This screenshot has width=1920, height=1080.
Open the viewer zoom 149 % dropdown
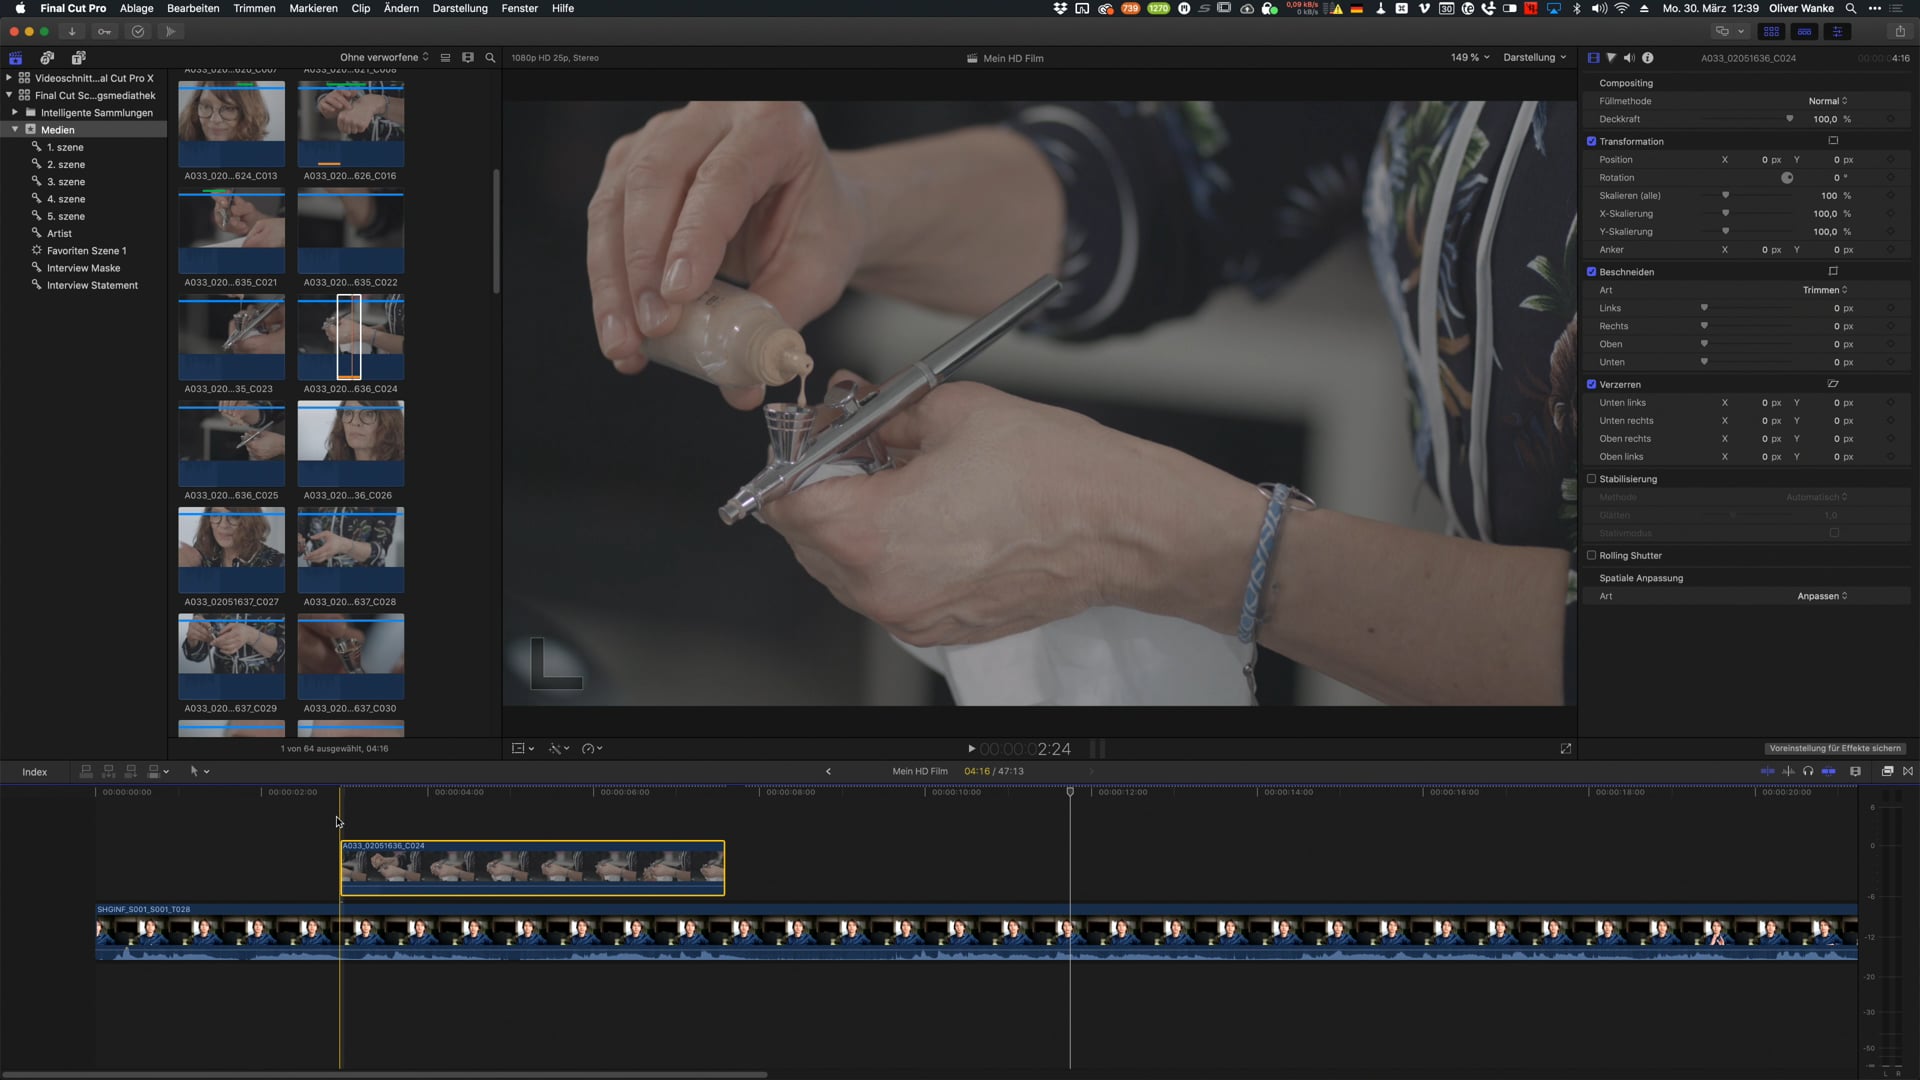1469,58
